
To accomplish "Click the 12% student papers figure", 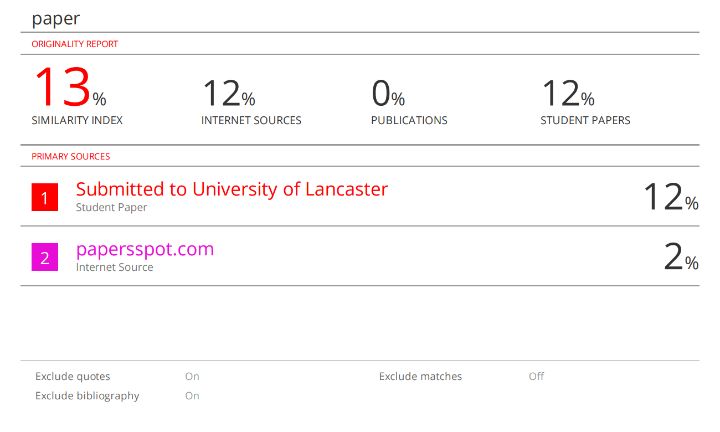I will [568, 93].
